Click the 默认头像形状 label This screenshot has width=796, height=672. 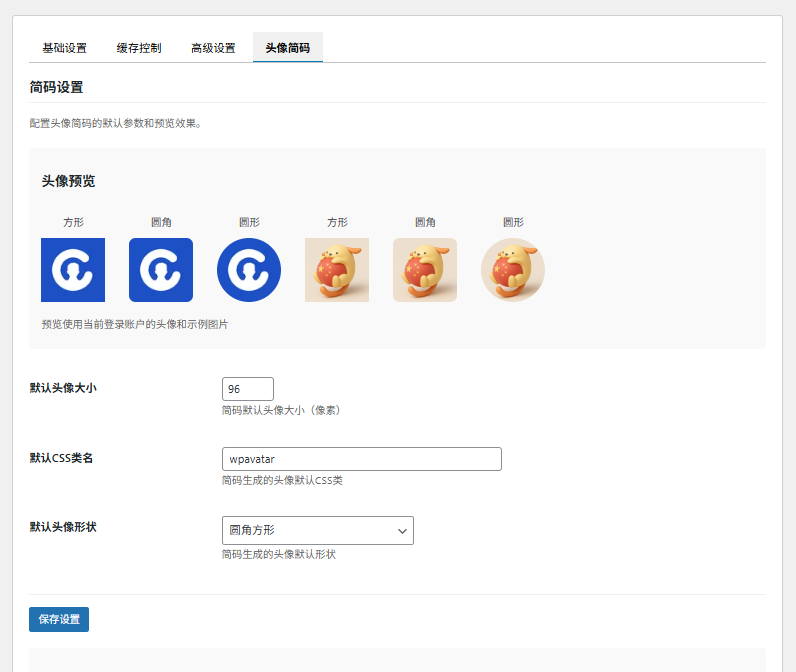(63, 527)
